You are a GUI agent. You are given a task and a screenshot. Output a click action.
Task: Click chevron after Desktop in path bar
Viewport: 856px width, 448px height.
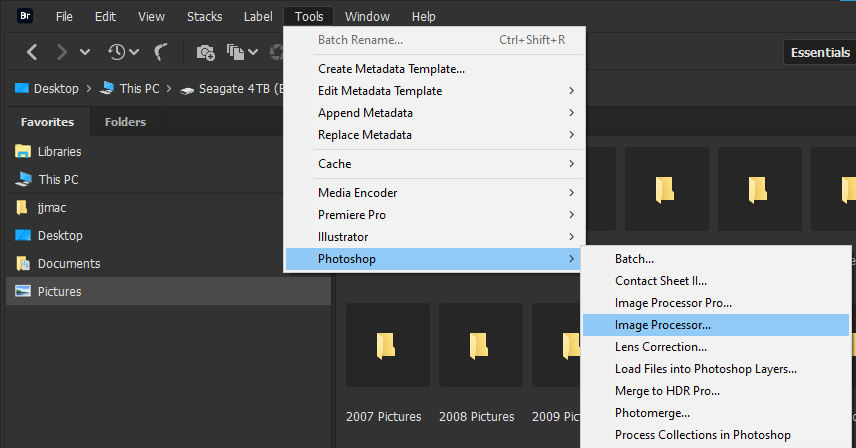coord(89,89)
